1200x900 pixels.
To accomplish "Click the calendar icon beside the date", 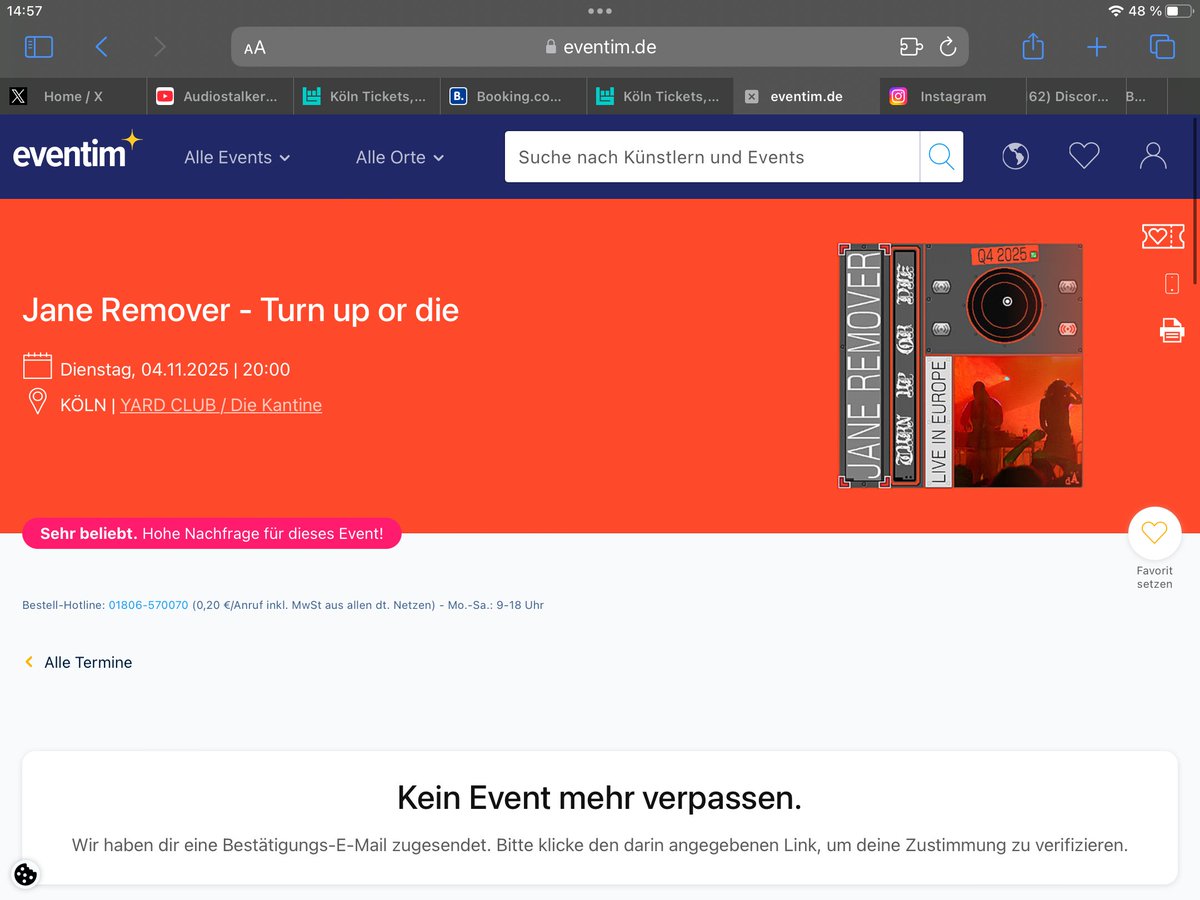I will (x=37, y=367).
